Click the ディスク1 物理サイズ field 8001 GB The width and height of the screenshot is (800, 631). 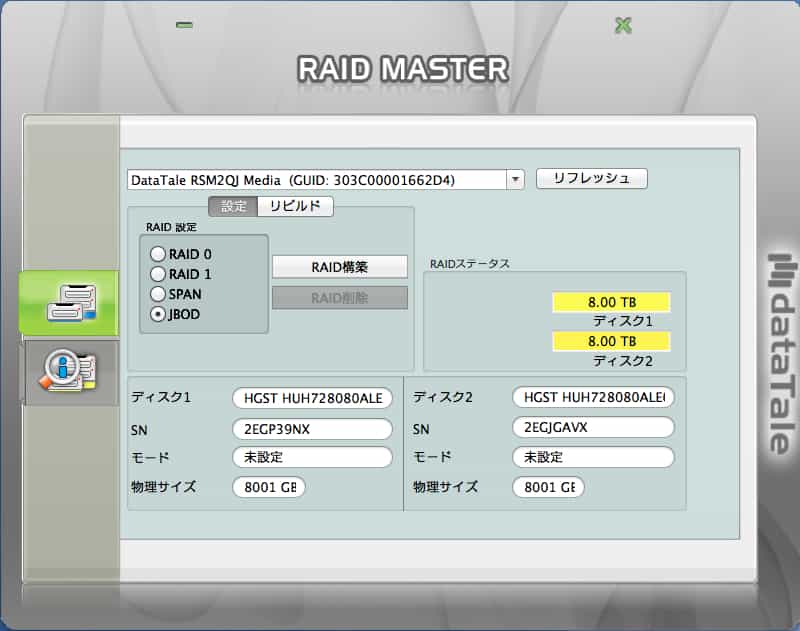click(269, 487)
